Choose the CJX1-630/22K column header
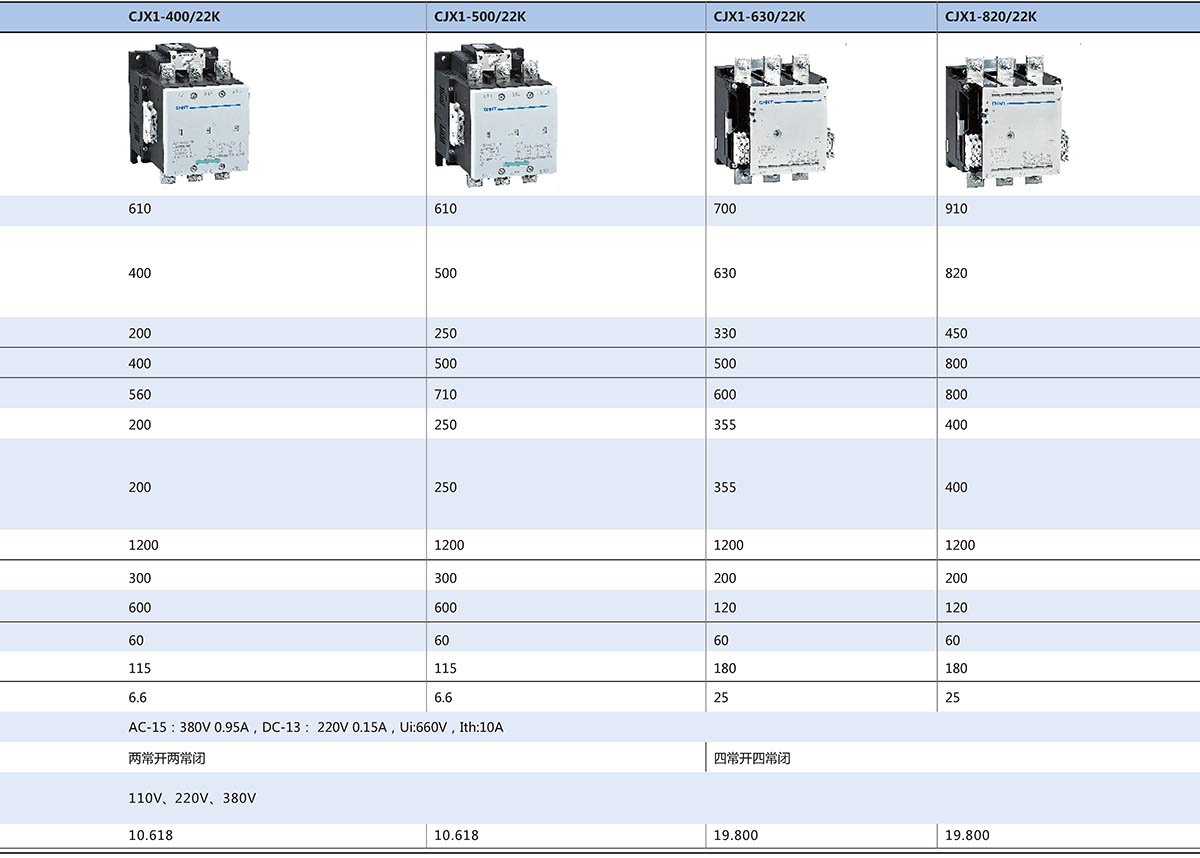The height and width of the screenshot is (858, 1200). coord(759,16)
